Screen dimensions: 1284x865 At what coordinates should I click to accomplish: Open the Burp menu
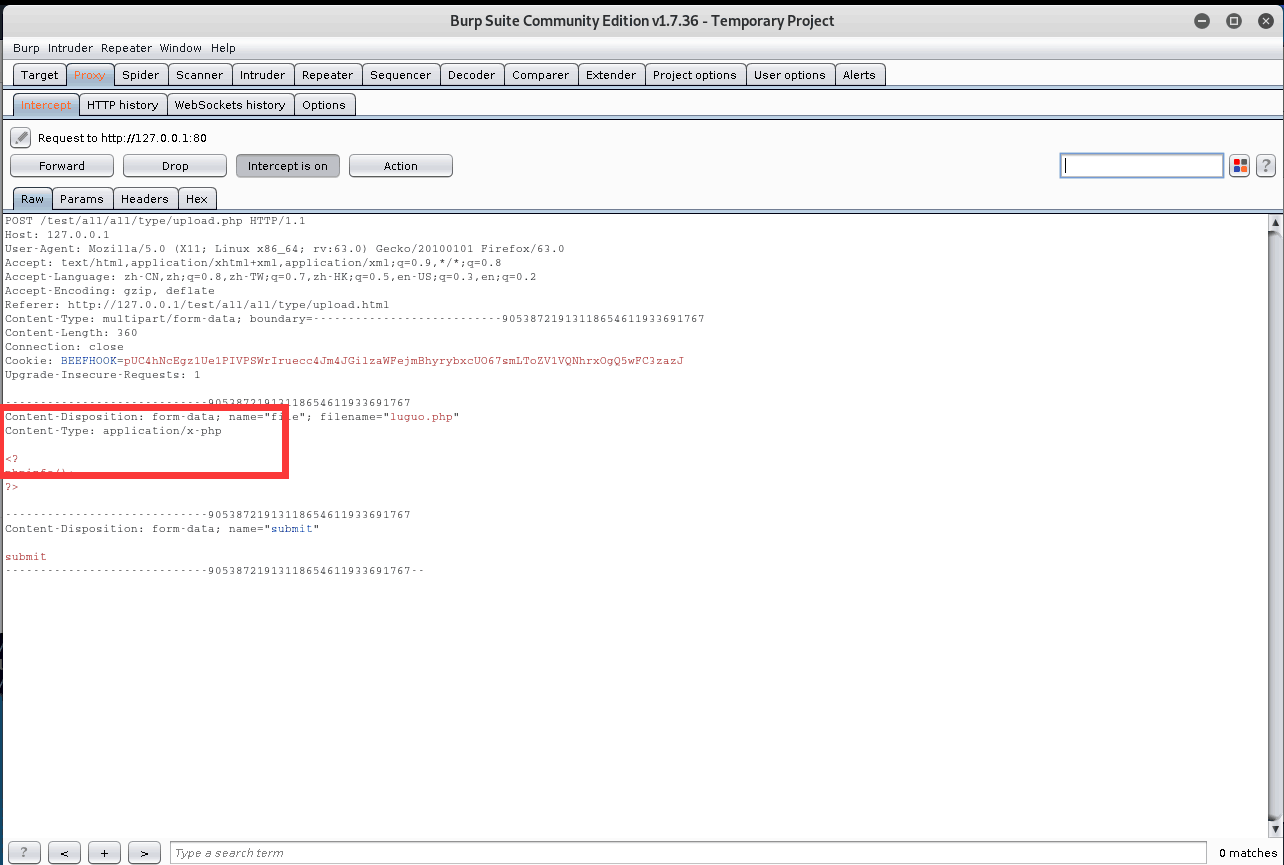point(26,48)
